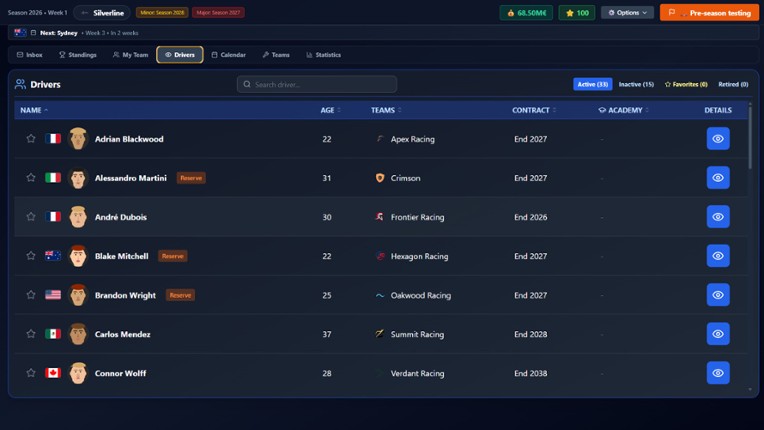
Task: Open the Options dropdown
Action: click(x=627, y=13)
